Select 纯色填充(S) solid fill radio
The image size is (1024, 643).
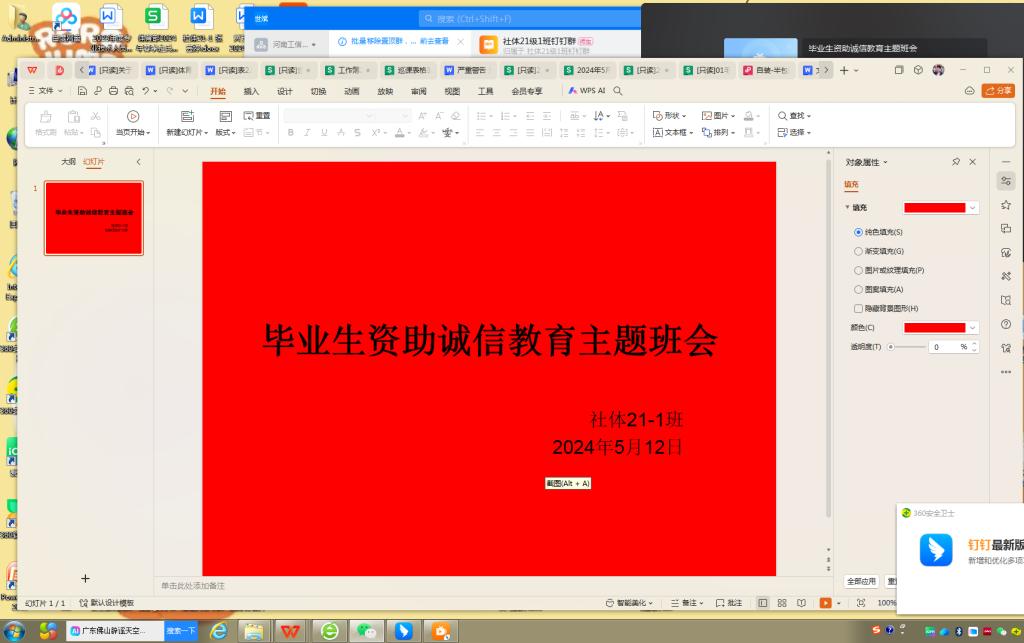tap(858, 232)
